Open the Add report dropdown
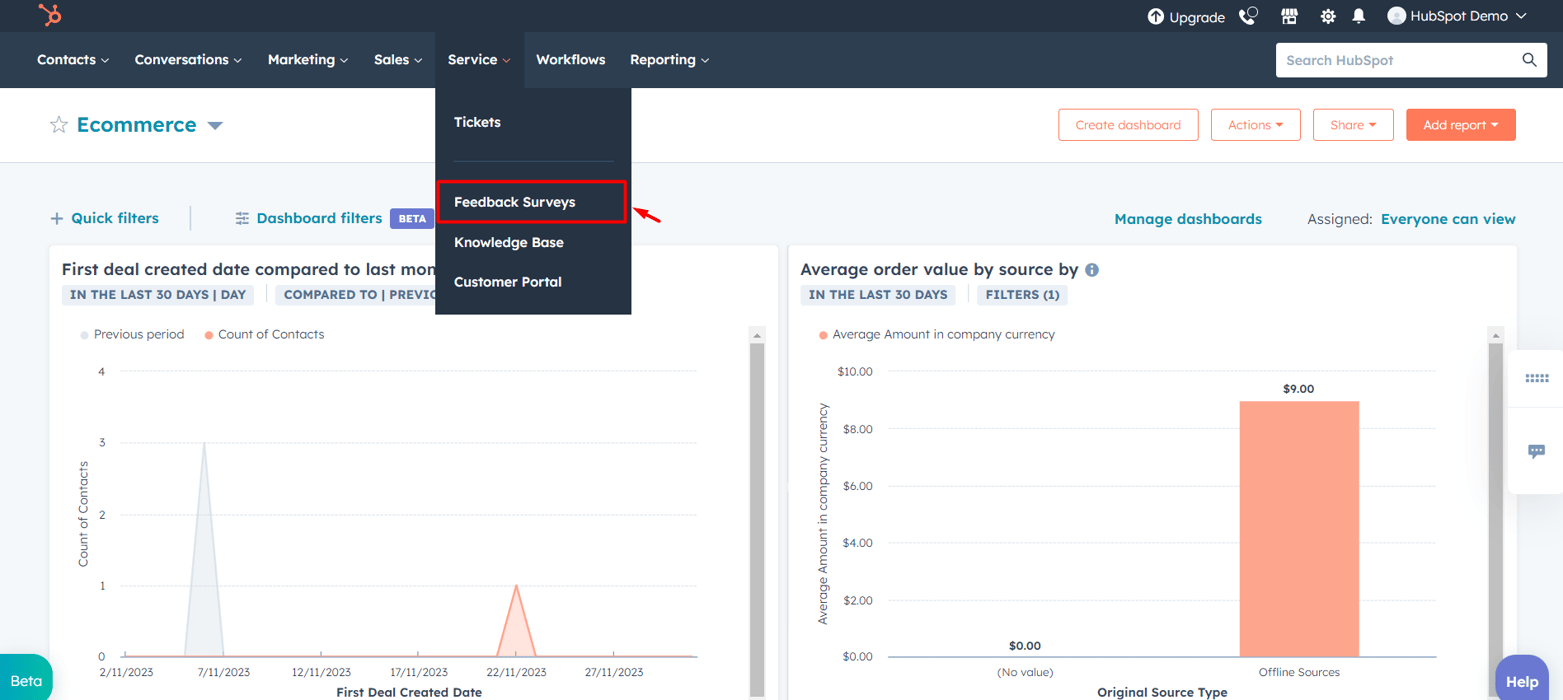1563x700 pixels. coord(1460,125)
